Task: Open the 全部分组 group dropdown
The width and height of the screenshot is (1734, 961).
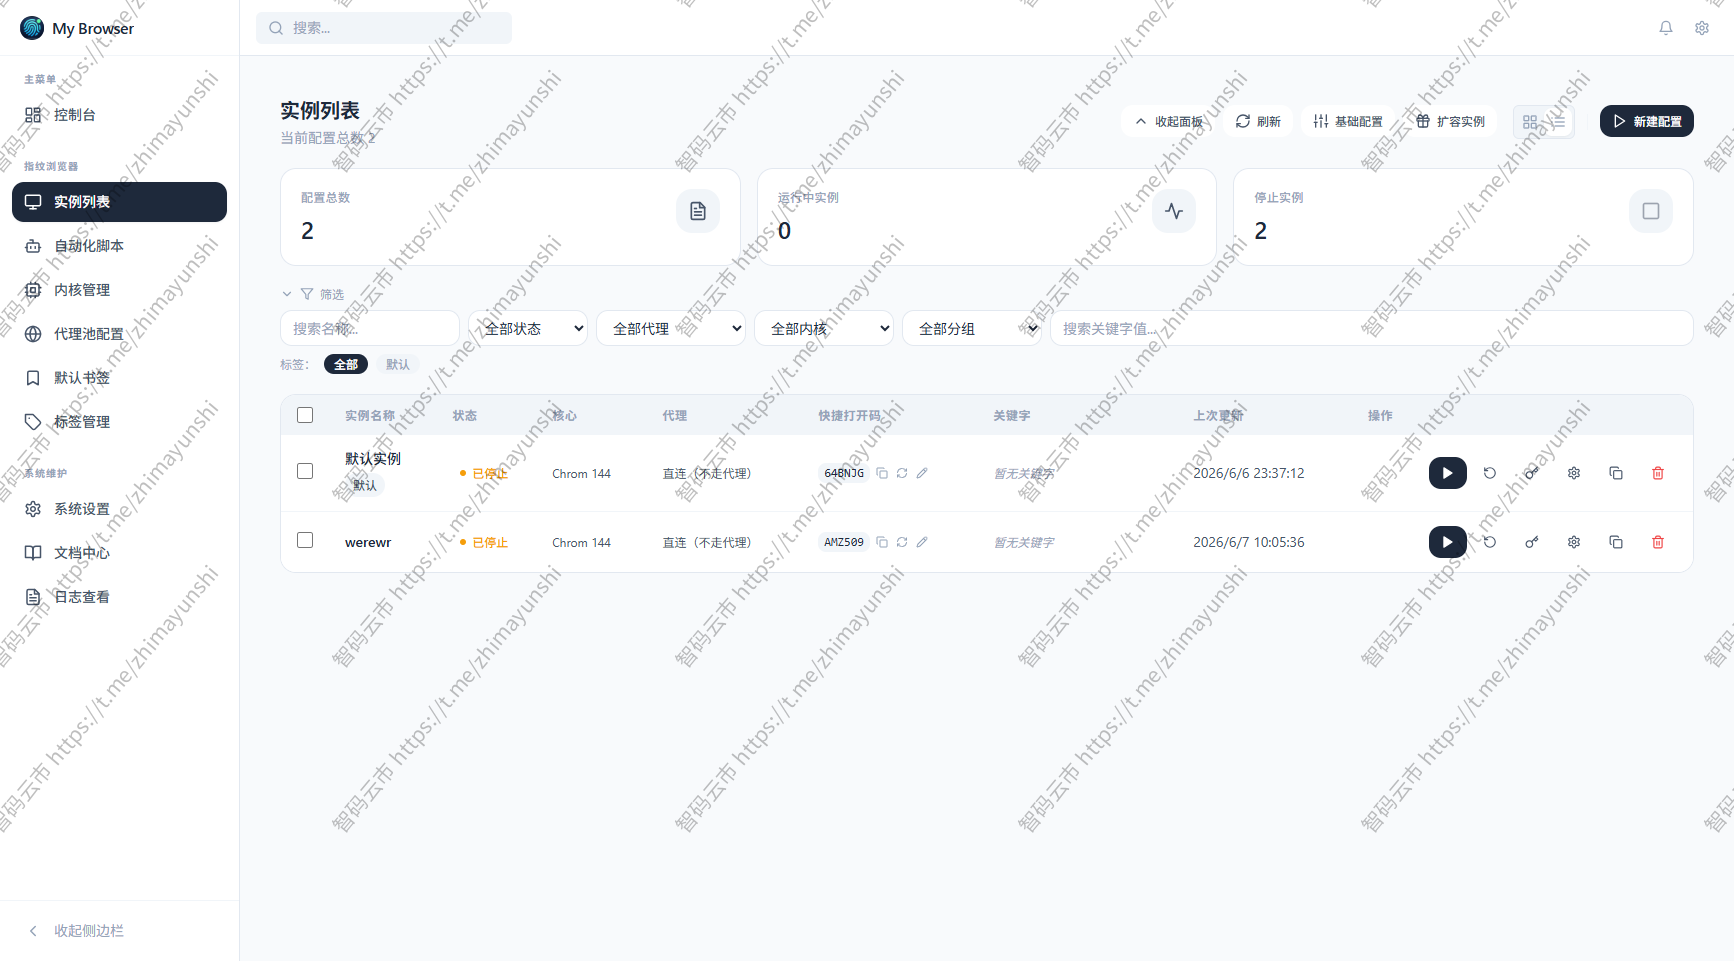Action: (x=972, y=328)
